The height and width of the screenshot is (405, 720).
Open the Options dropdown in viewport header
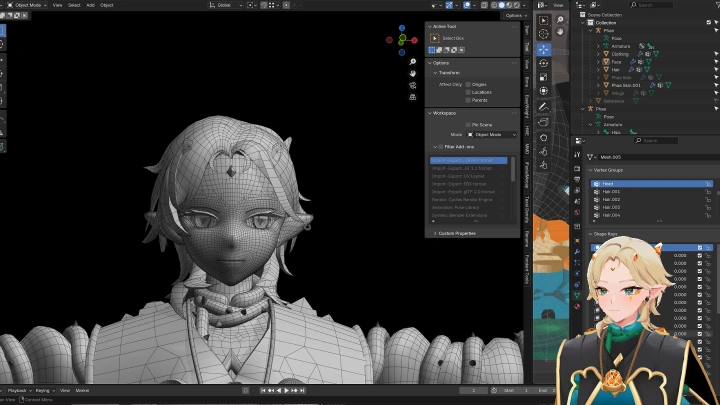[x=516, y=15]
